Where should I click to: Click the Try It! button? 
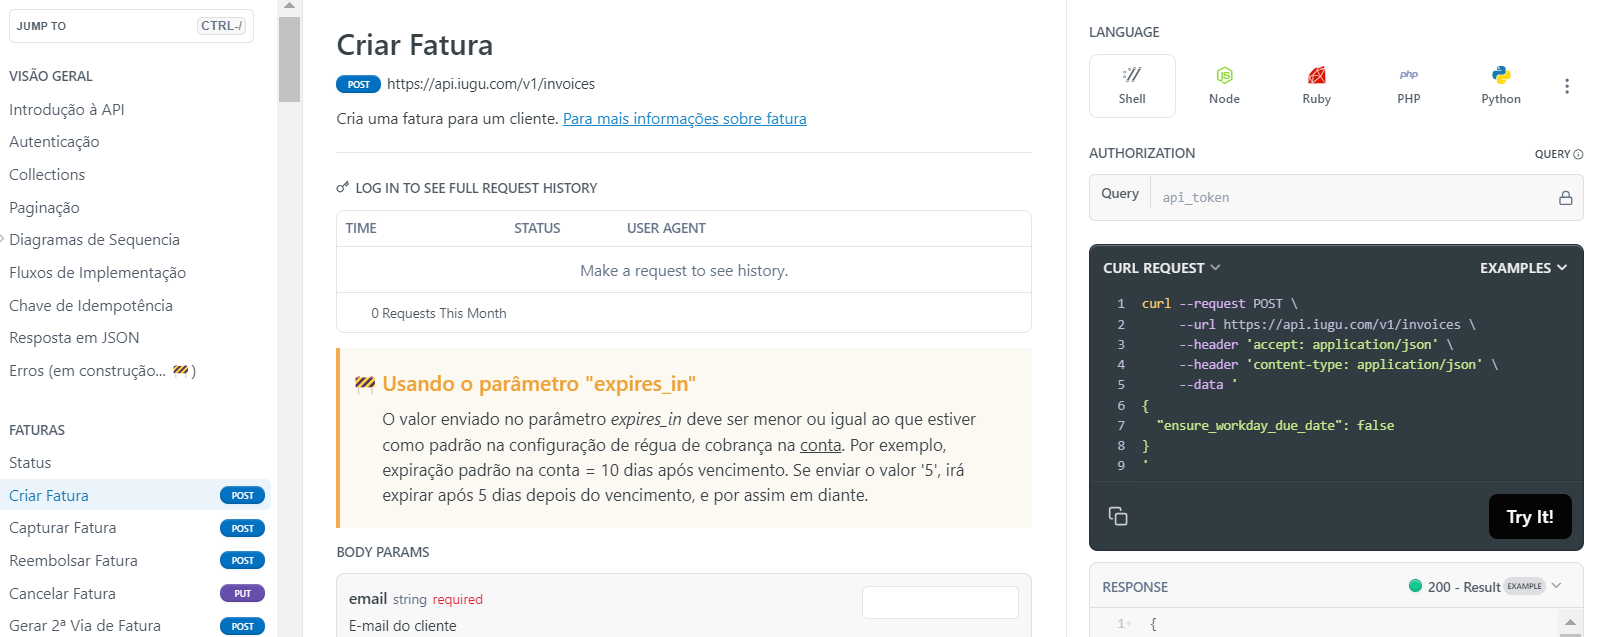[1529, 516]
